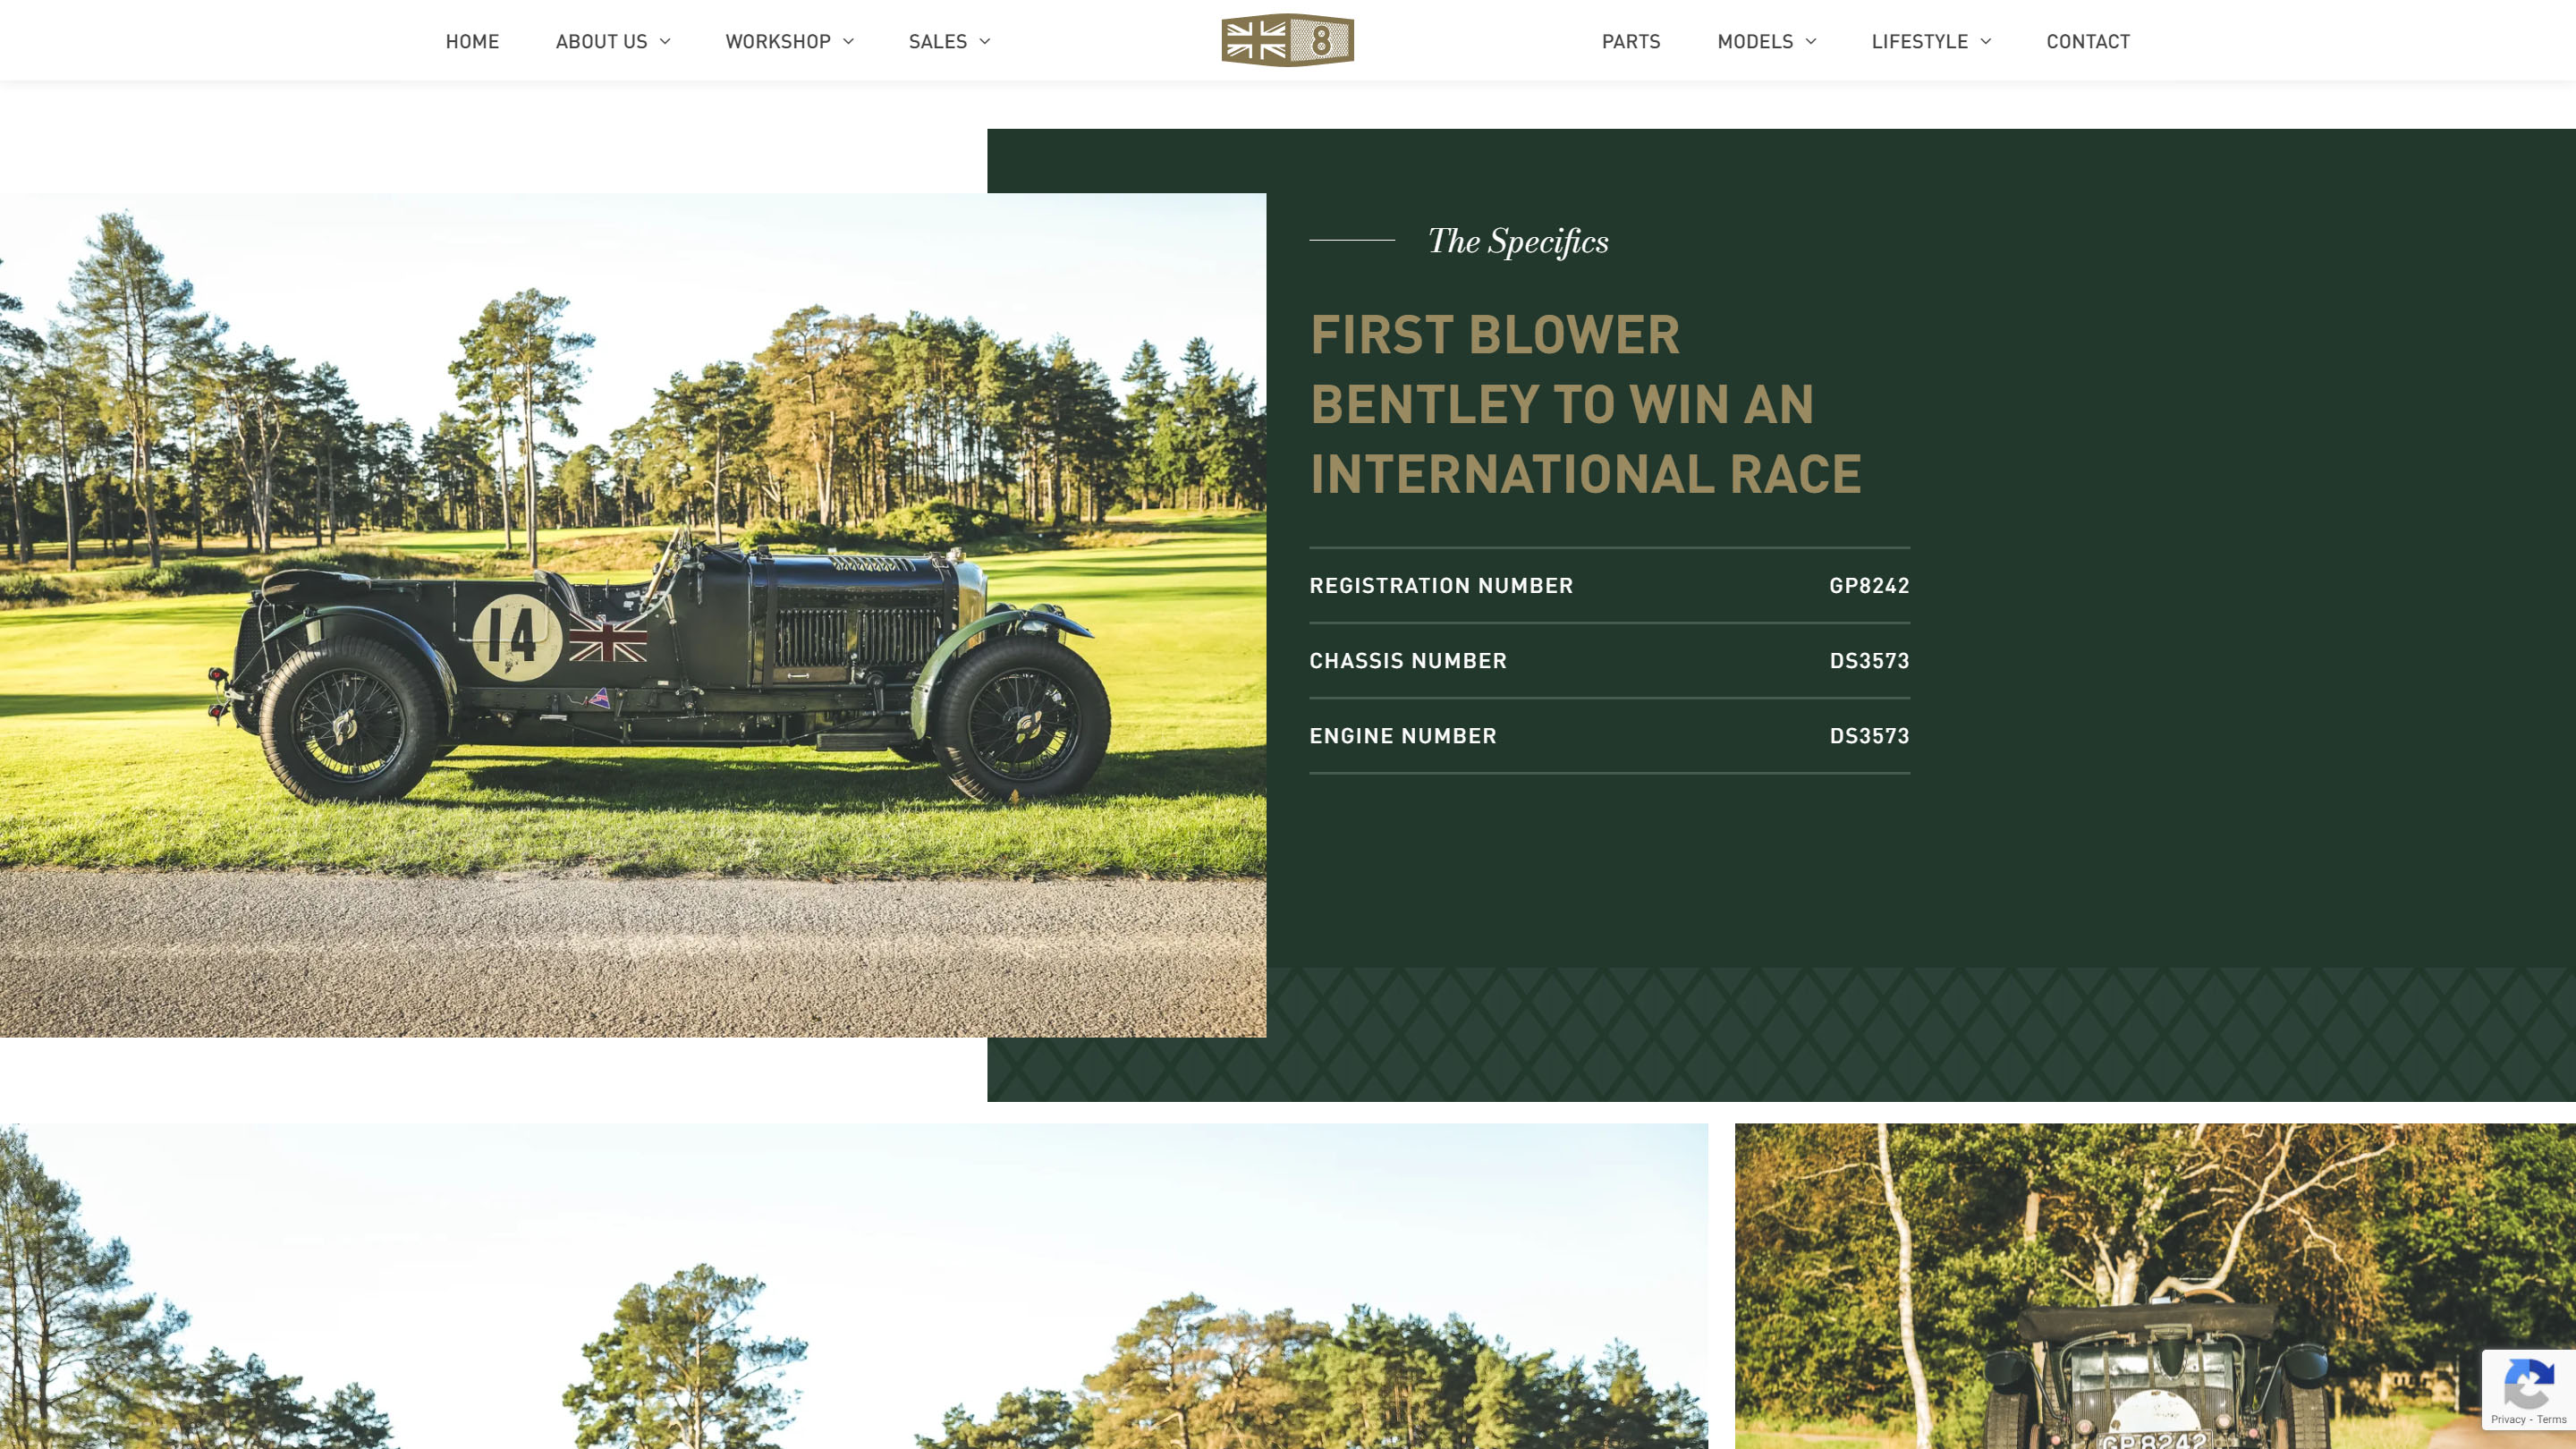
Task: Click the wide landscape trees photo
Action: 853,1285
